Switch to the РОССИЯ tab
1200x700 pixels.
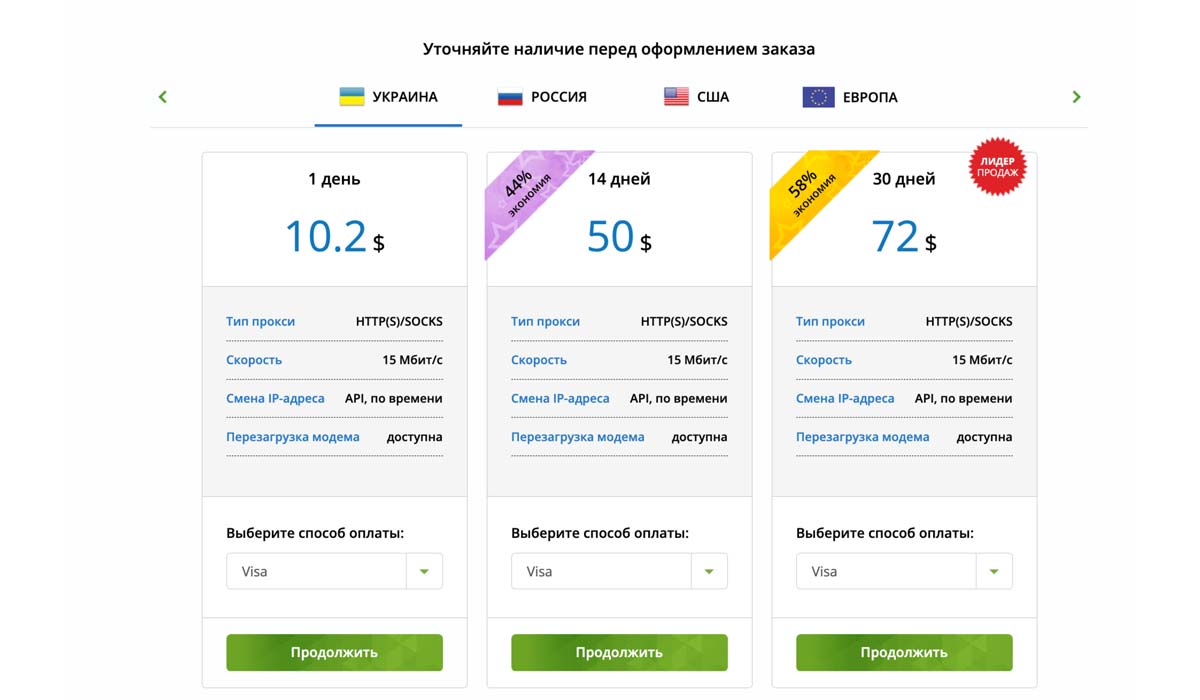tap(558, 97)
